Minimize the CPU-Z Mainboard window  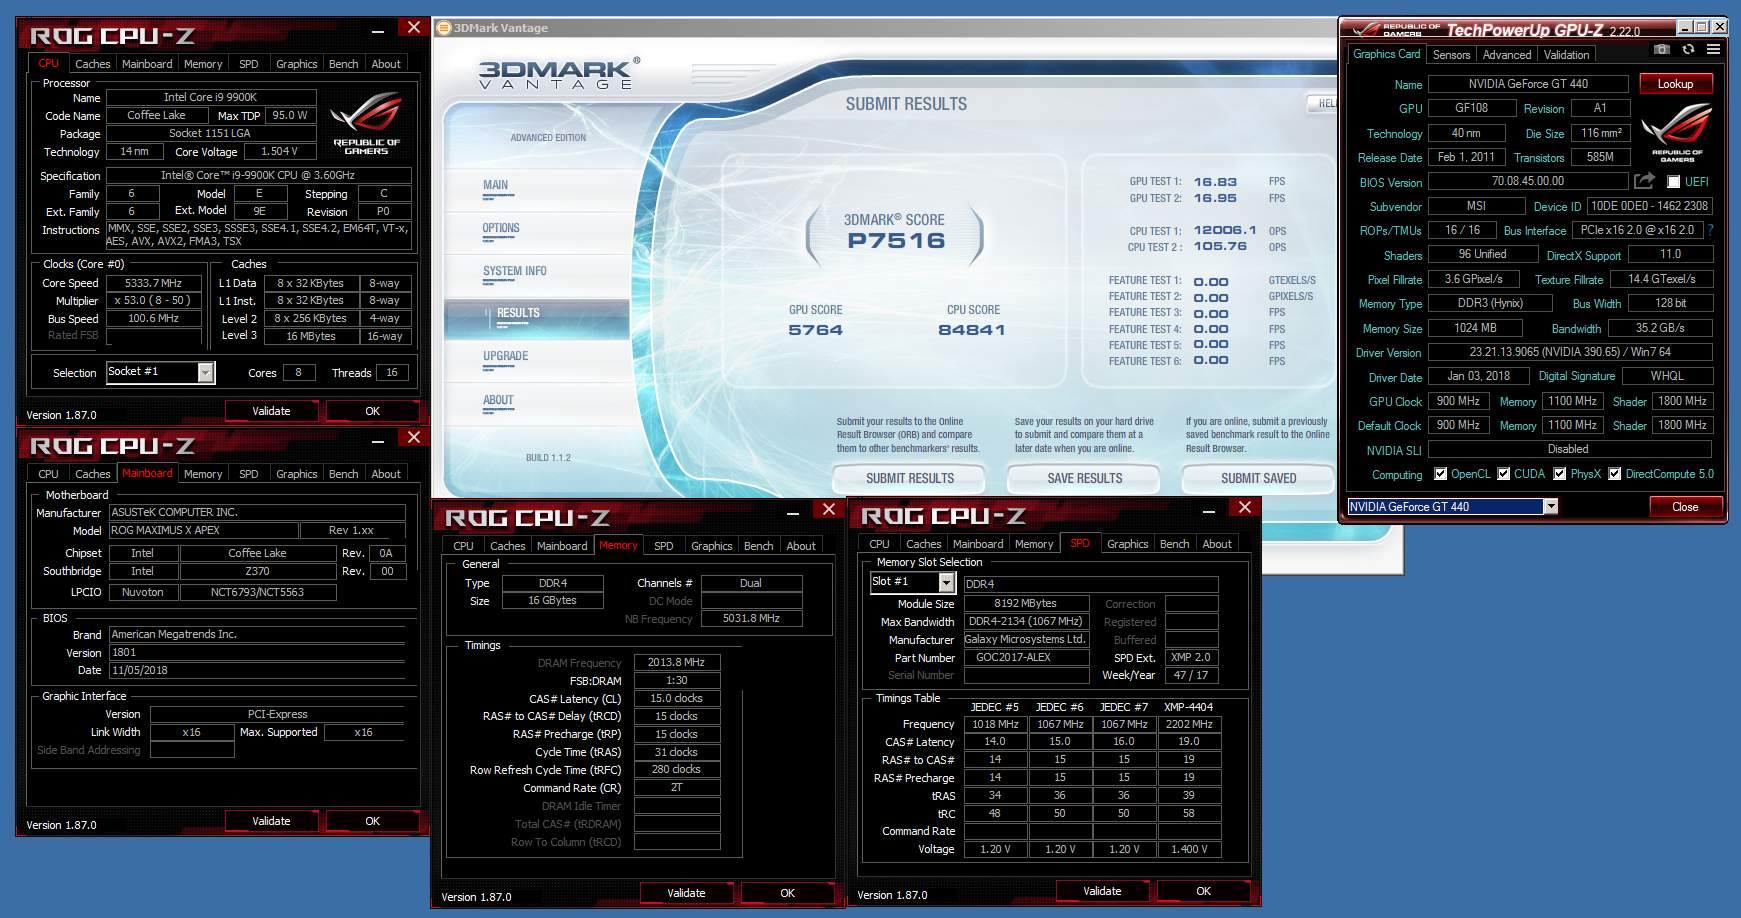(x=378, y=441)
